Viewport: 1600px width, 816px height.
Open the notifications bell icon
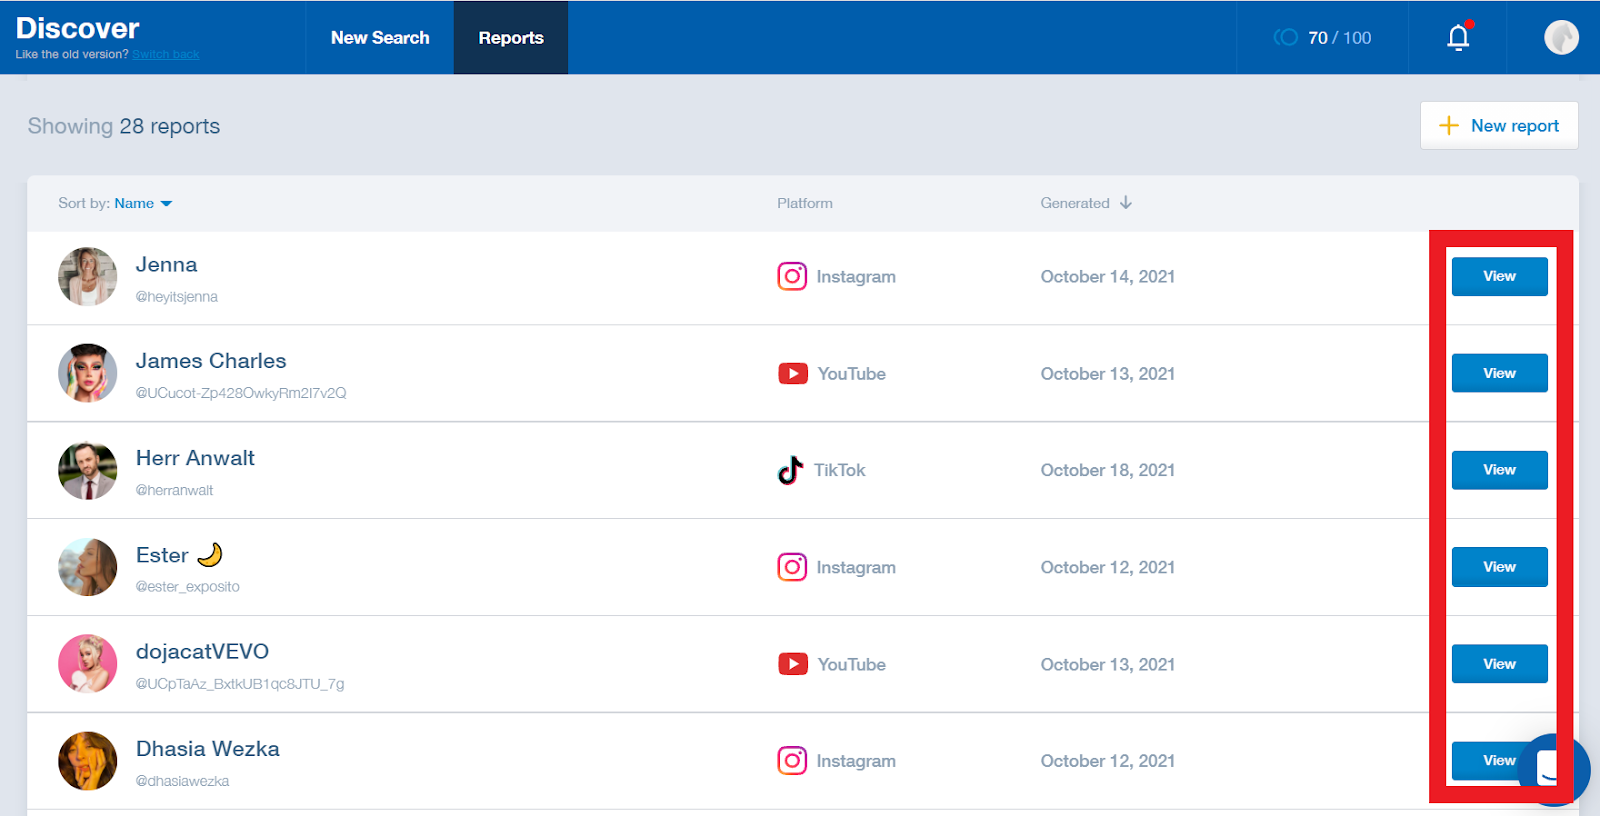(x=1459, y=37)
